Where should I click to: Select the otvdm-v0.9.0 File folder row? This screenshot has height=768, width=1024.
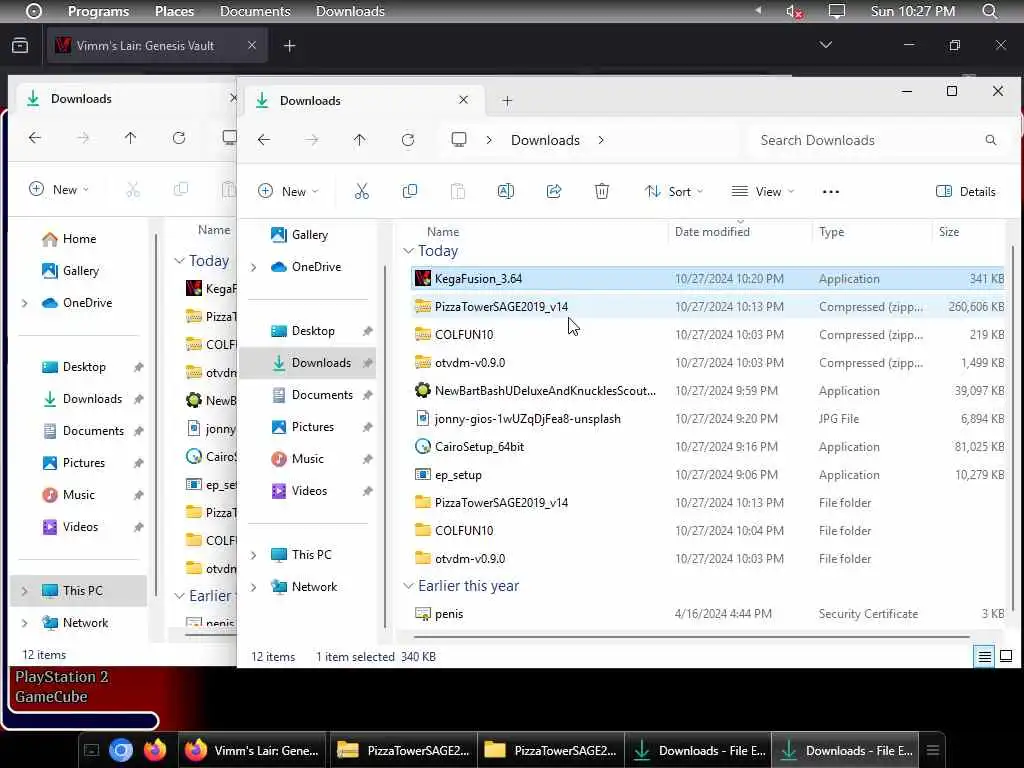click(708, 558)
